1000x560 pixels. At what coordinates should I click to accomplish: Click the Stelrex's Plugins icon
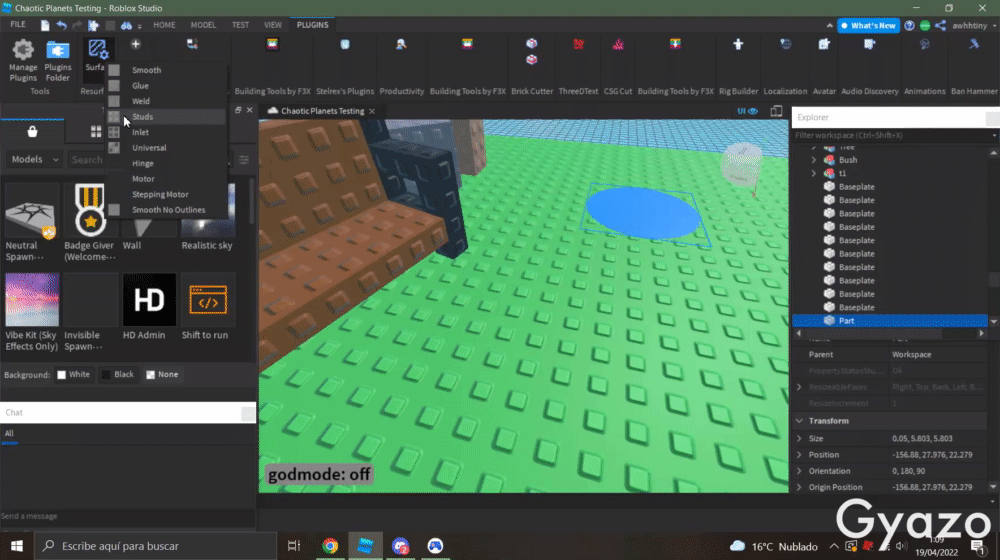coord(345,44)
